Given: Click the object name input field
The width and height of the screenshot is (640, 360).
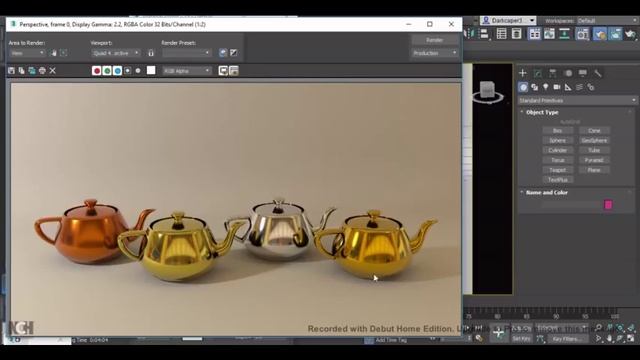Looking at the screenshot, I should pyautogui.click(x=571, y=204).
